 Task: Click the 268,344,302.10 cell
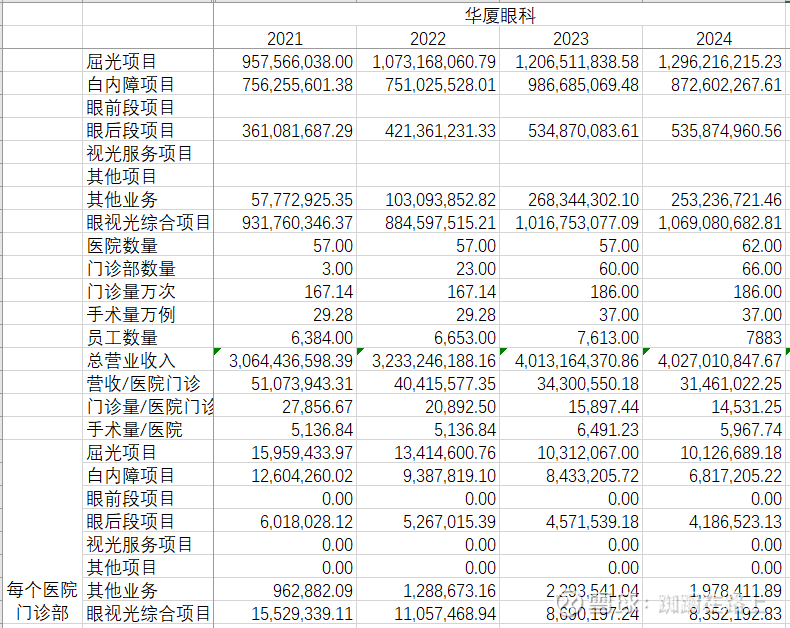coord(571,199)
